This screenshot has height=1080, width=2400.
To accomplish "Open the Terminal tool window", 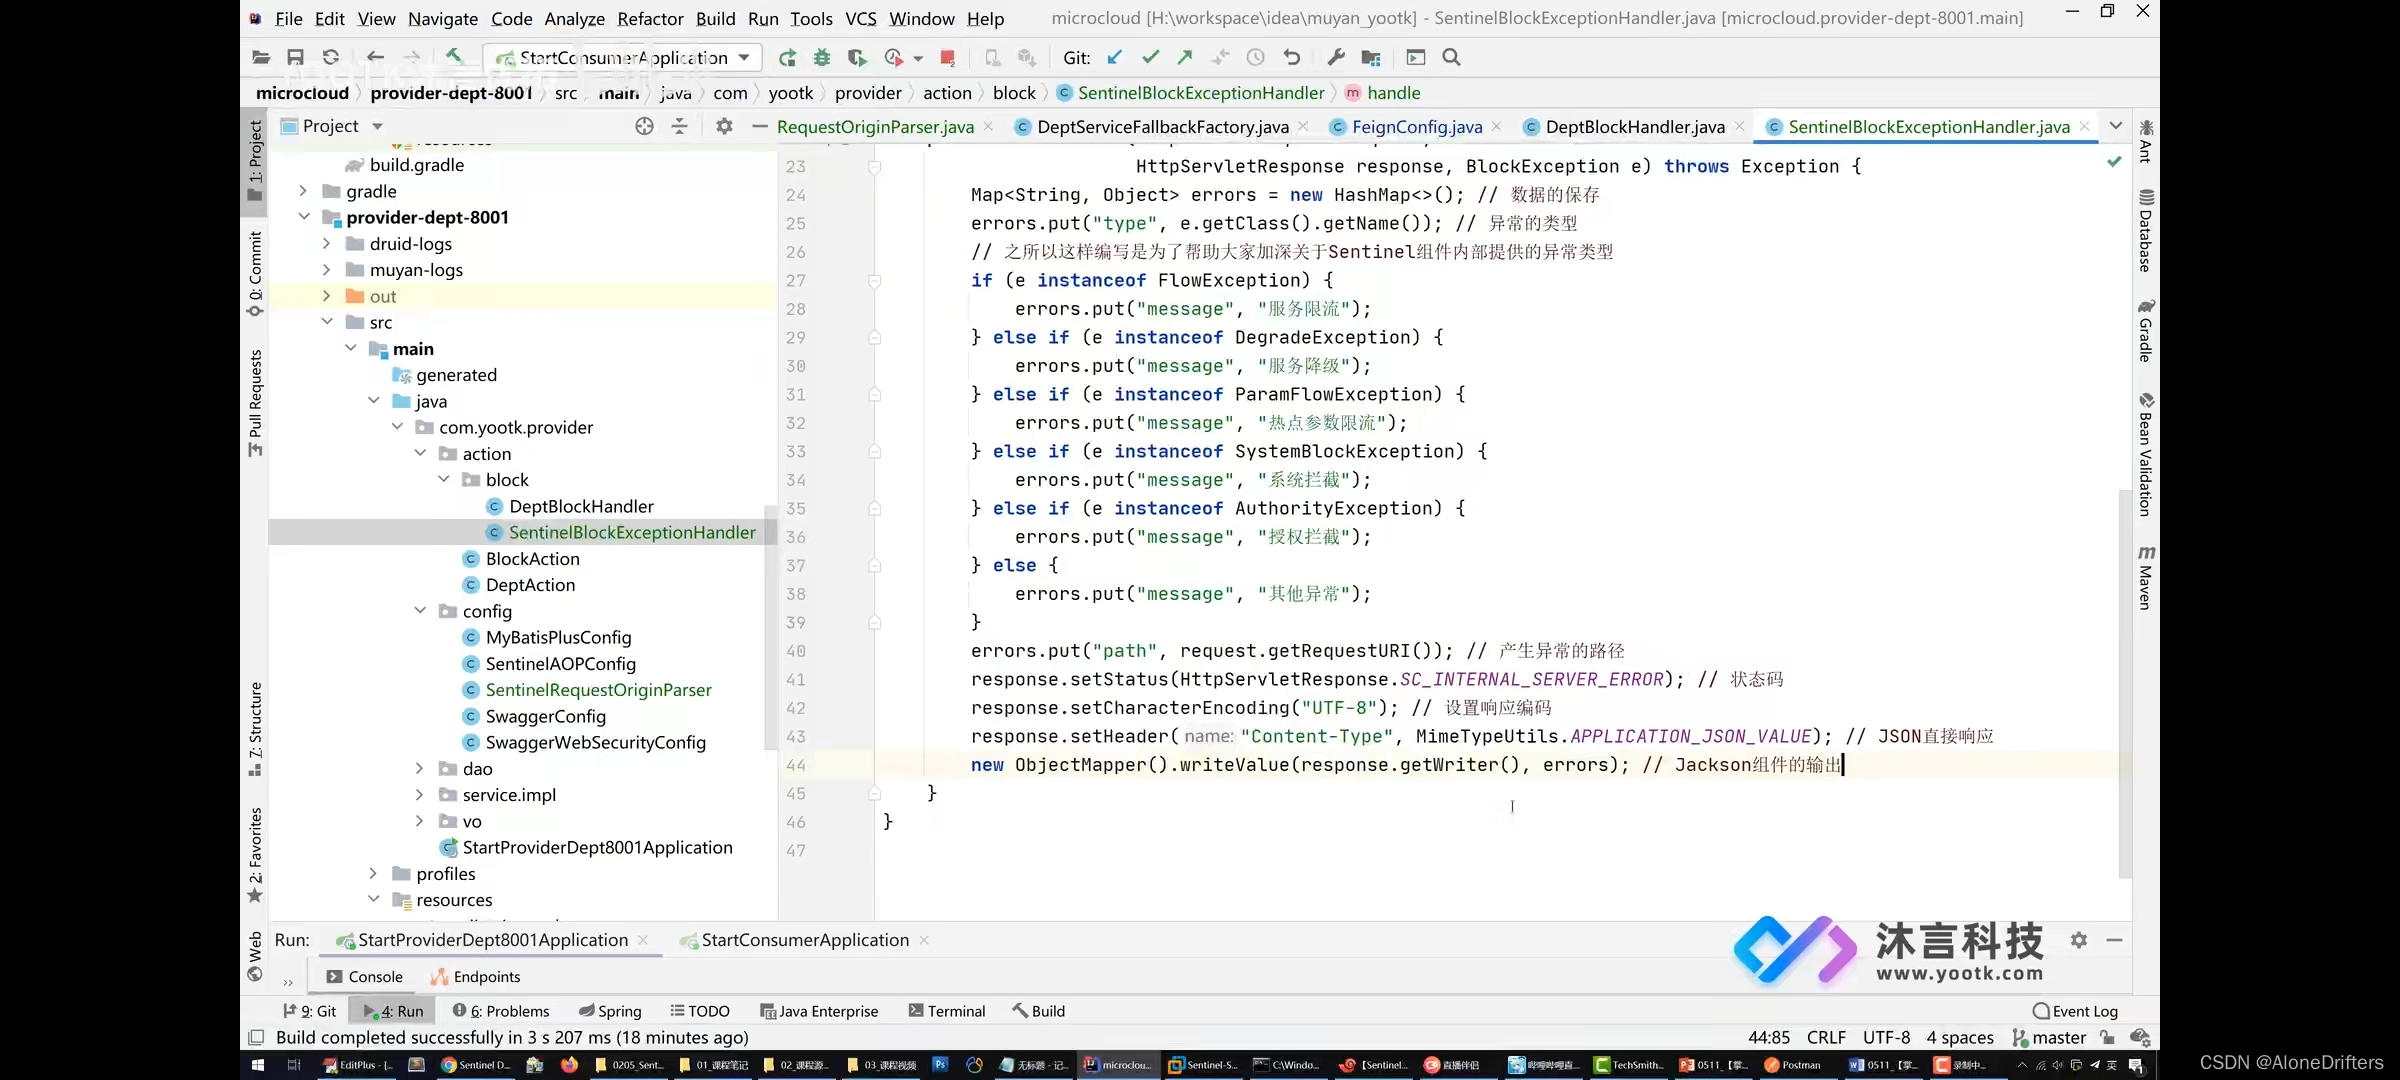I will point(946,1011).
